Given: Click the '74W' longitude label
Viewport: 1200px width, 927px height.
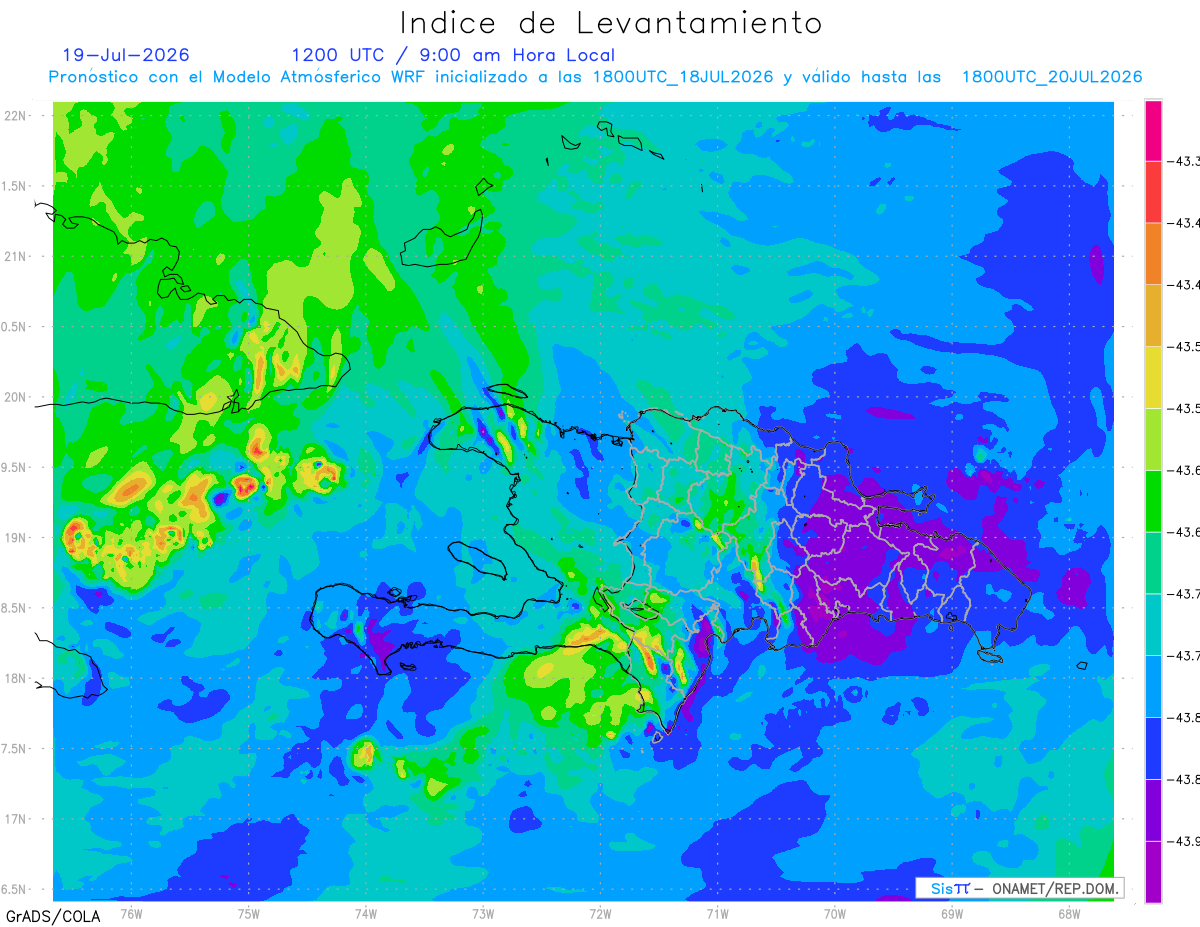Looking at the screenshot, I should (366, 912).
